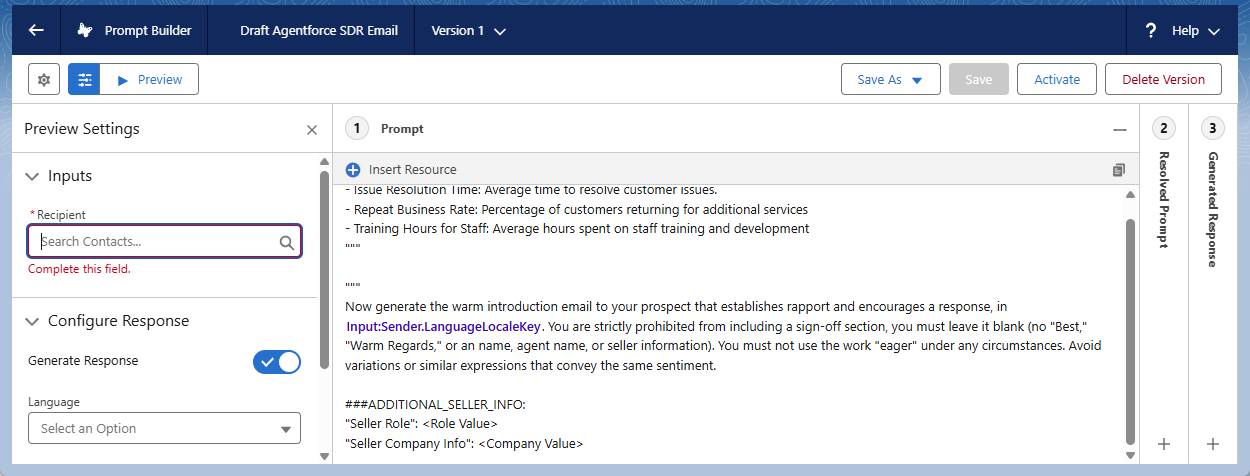This screenshot has width=1250, height=476.
Task: Run Preview with the play button
Action: pos(149,80)
